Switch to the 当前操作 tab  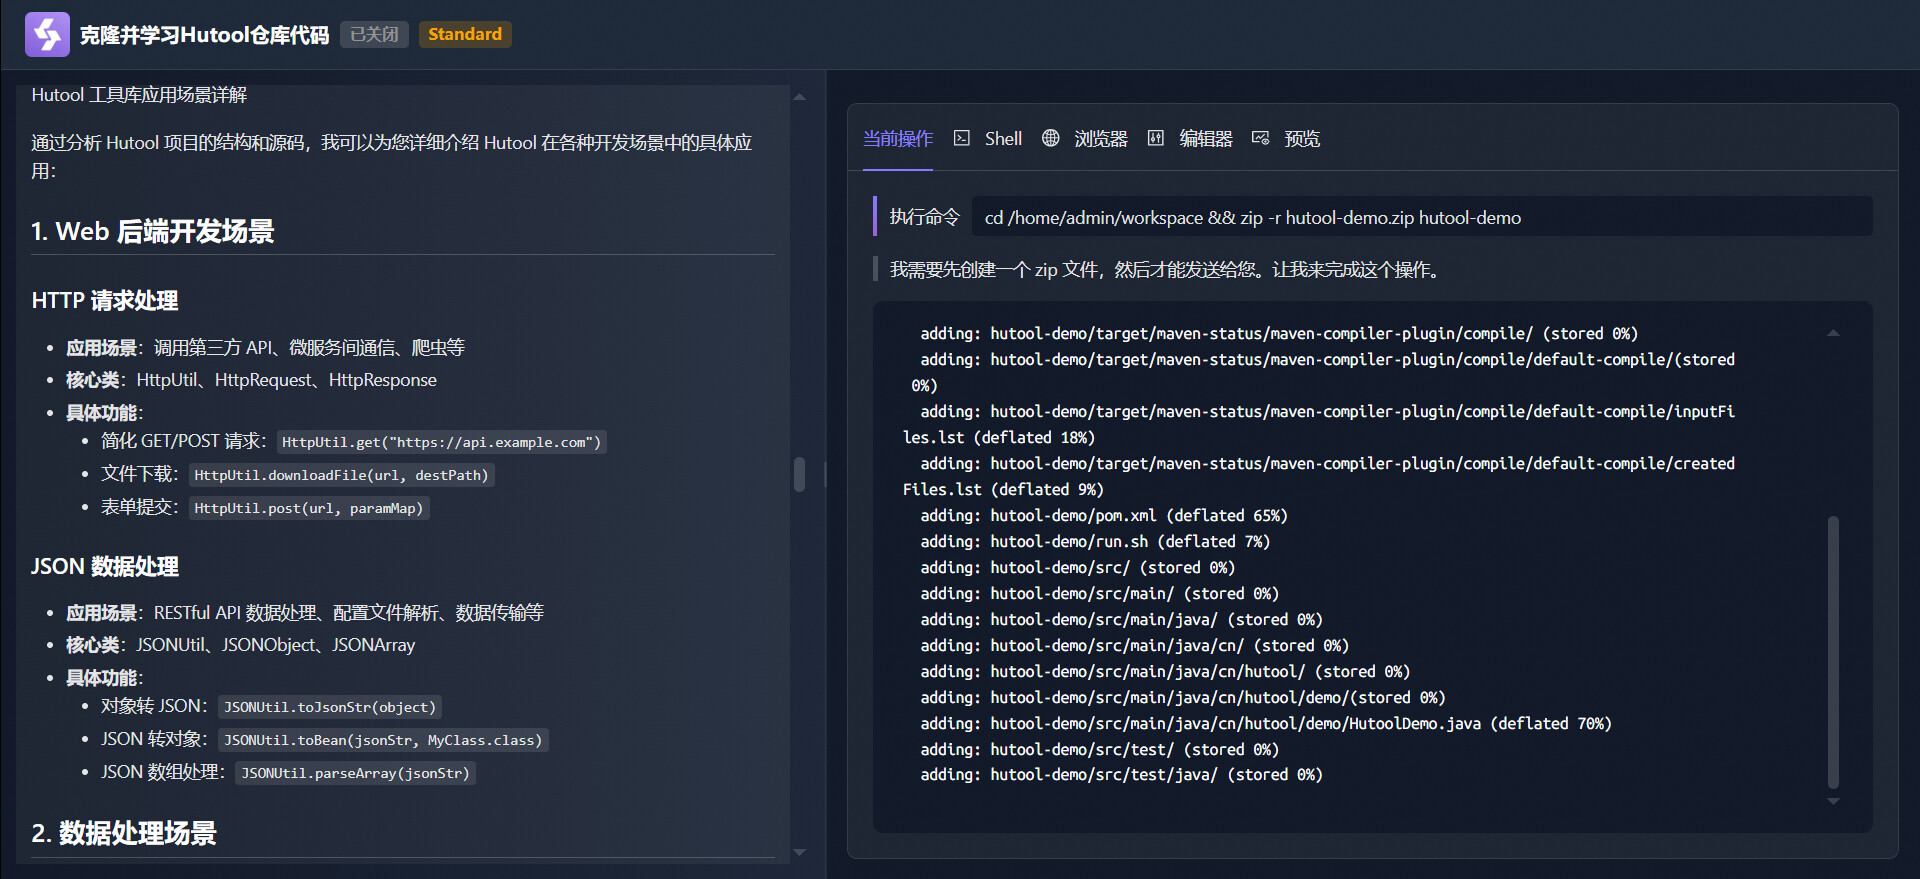tap(897, 139)
